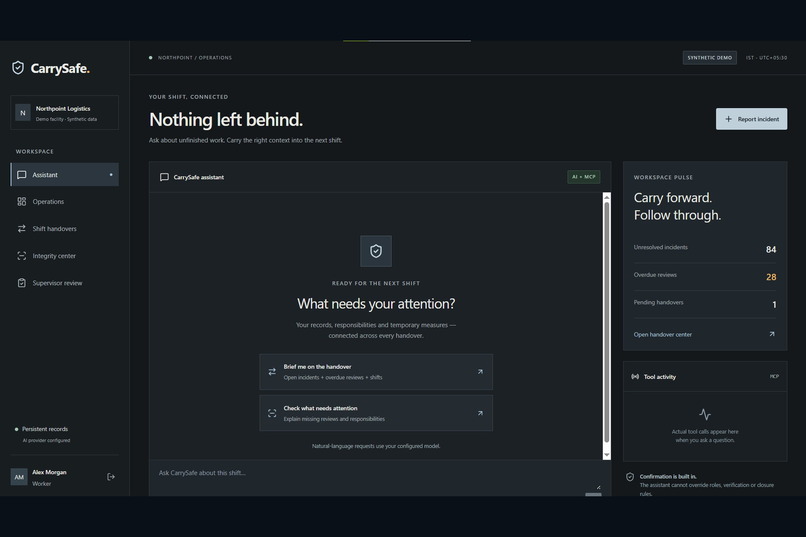Click the Overdue reviews value 28

click(x=771, y=277)
